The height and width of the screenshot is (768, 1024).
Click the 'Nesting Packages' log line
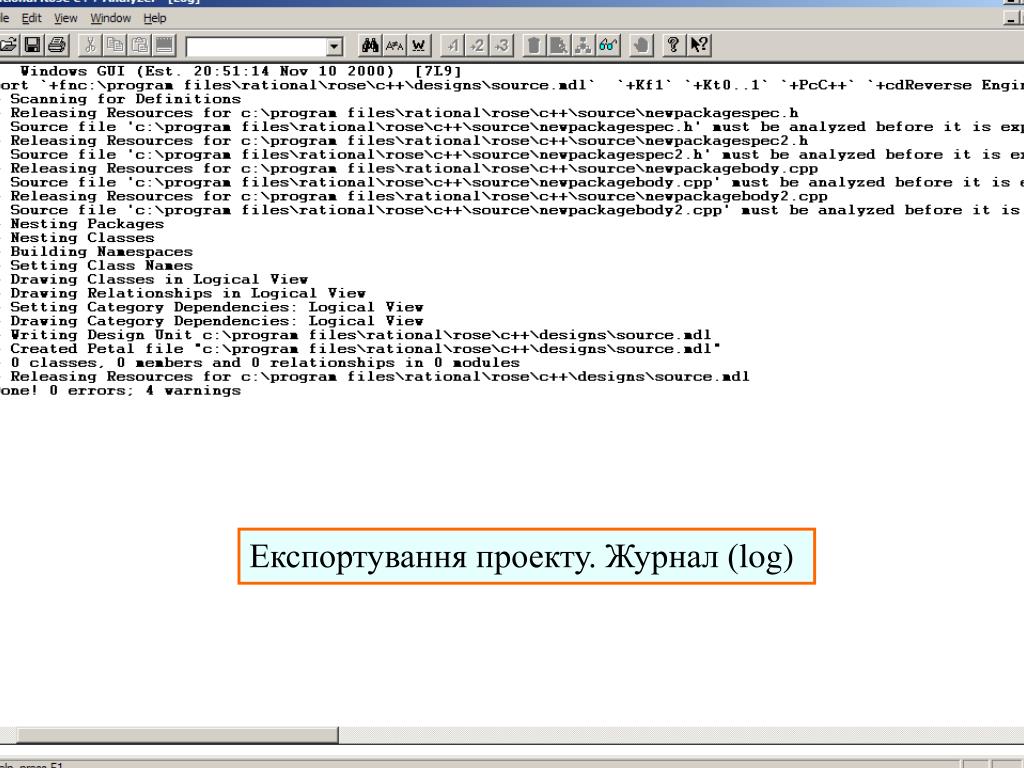point(87,224)
